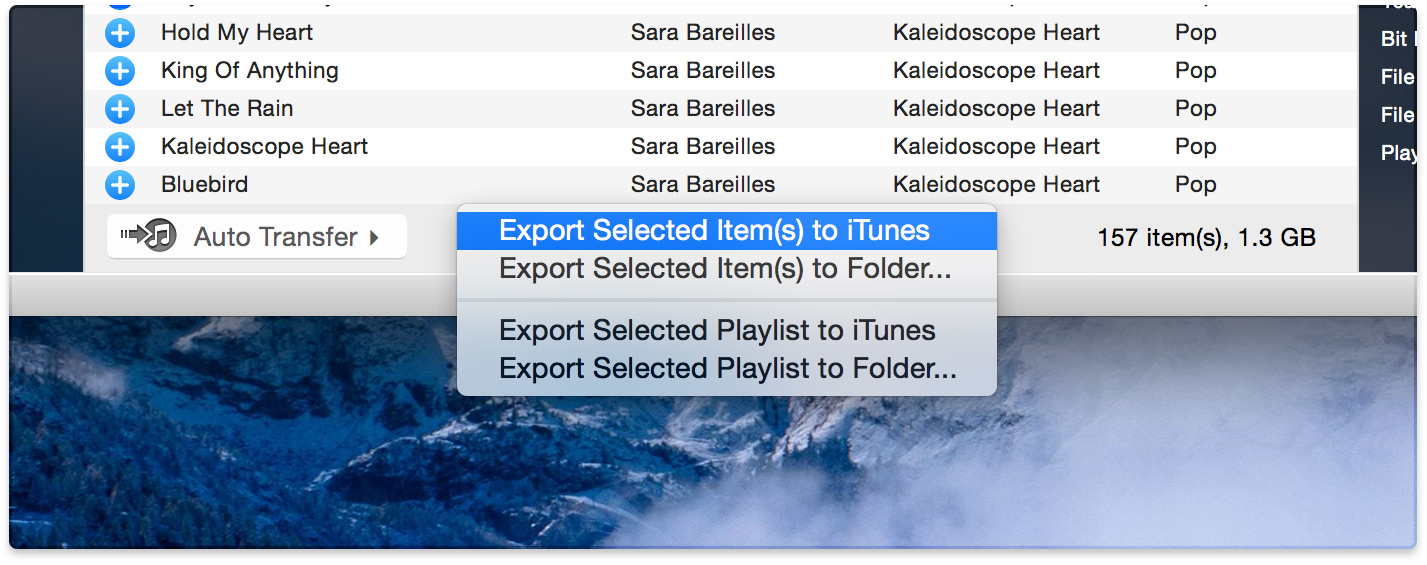Click the plus icon beside Bluebird
The height and width of the screenshot is (565, 1427).
tap(120, 185)
